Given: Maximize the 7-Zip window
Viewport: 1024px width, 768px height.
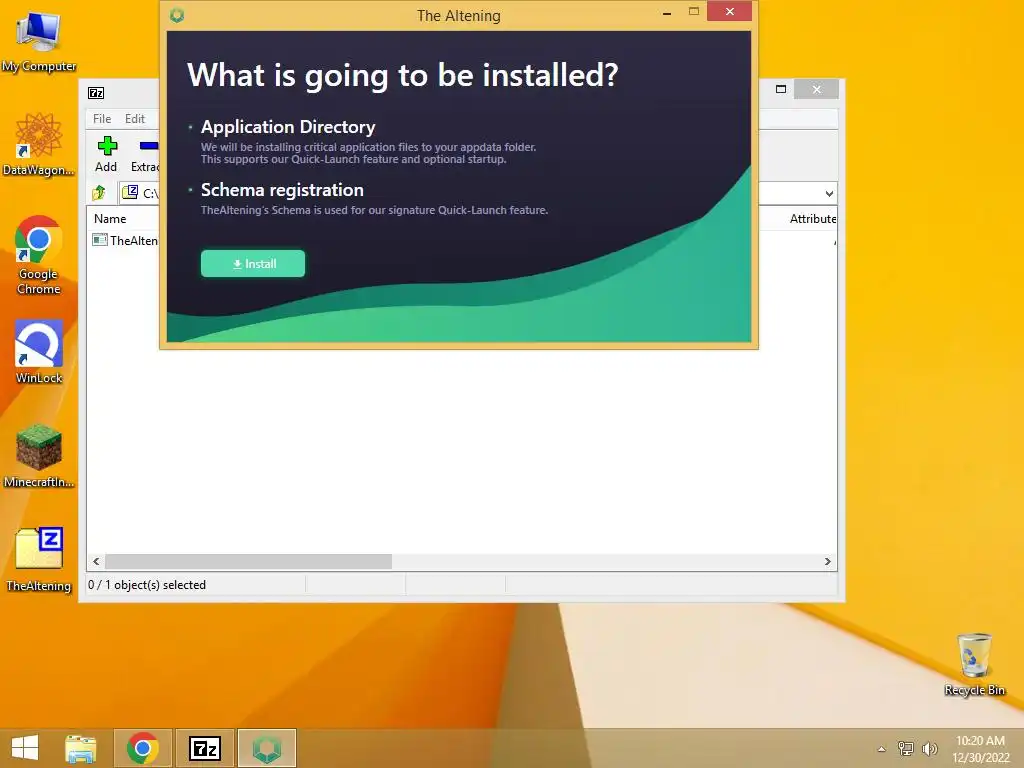Looking at the screenshot, I should tap(781, 89).
